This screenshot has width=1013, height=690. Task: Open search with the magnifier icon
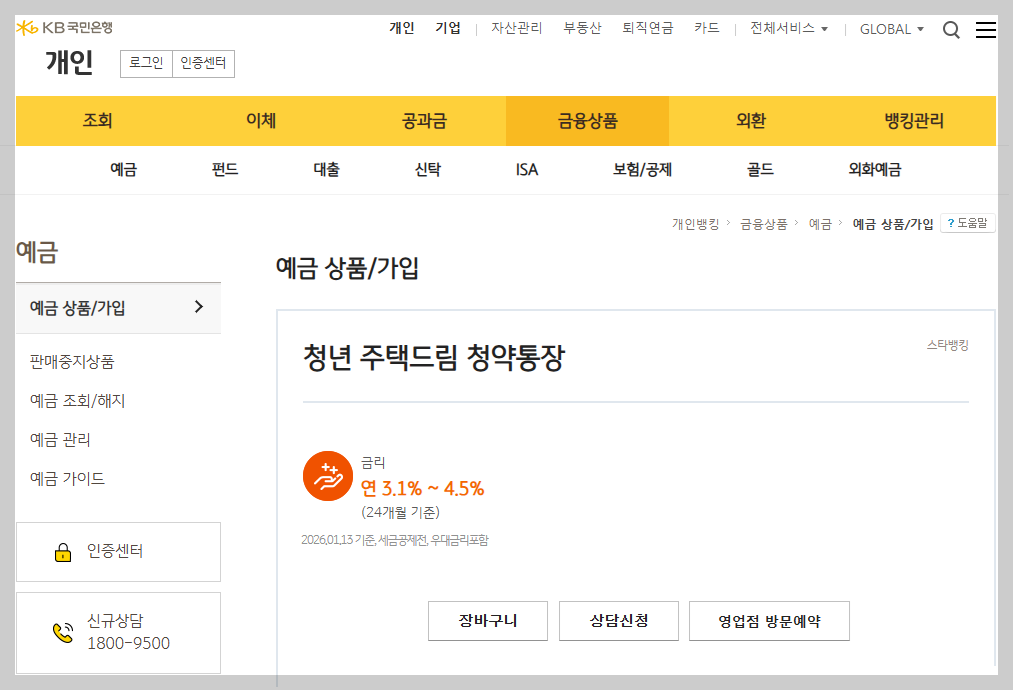pyautogui.click(x=951, y=30)
